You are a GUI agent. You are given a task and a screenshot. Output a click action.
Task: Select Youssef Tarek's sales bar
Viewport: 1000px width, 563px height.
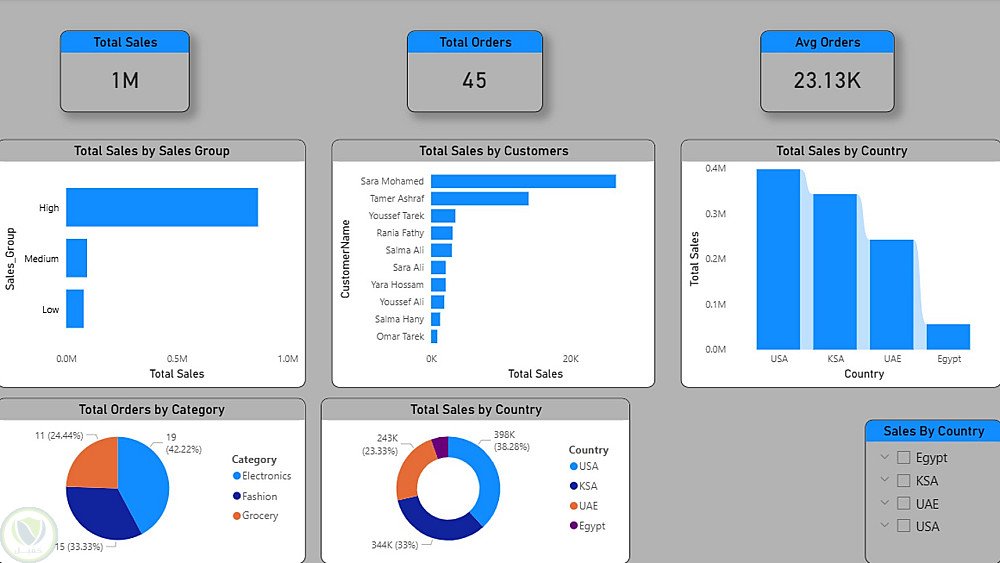443,216
